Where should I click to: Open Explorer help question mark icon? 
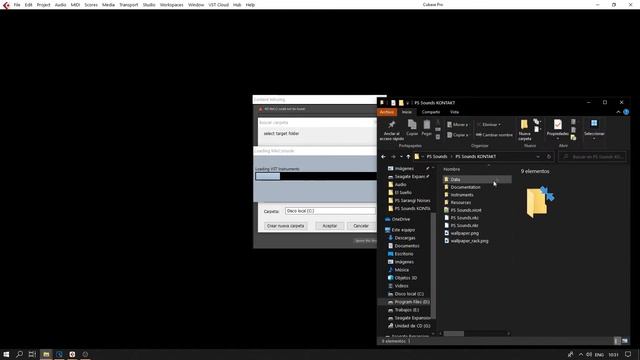(626, 112)
